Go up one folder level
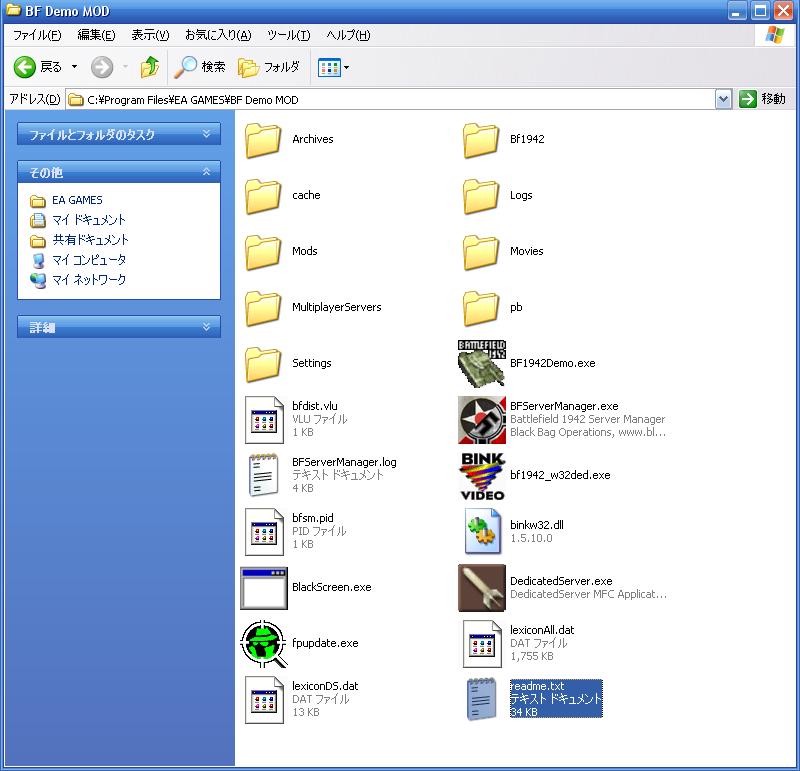Screen dimensions: 800x771 (149, 67)
